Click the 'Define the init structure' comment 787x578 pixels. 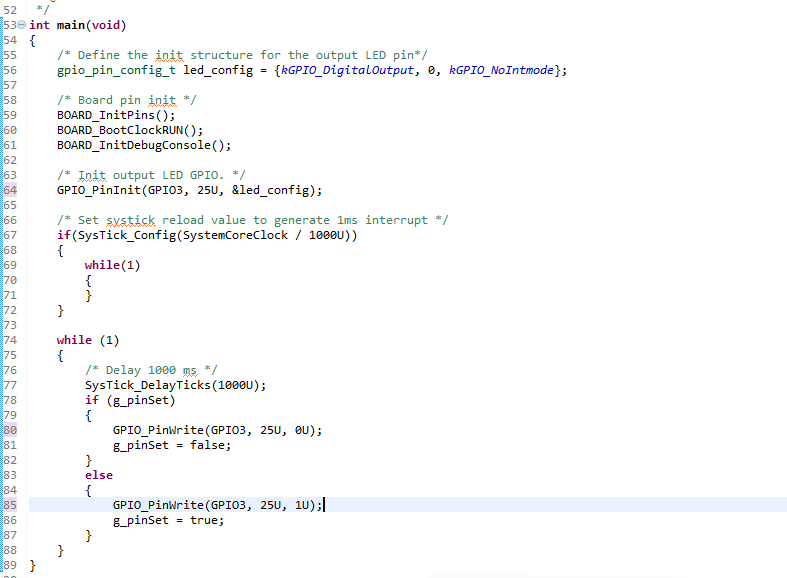tap(242, 55)
